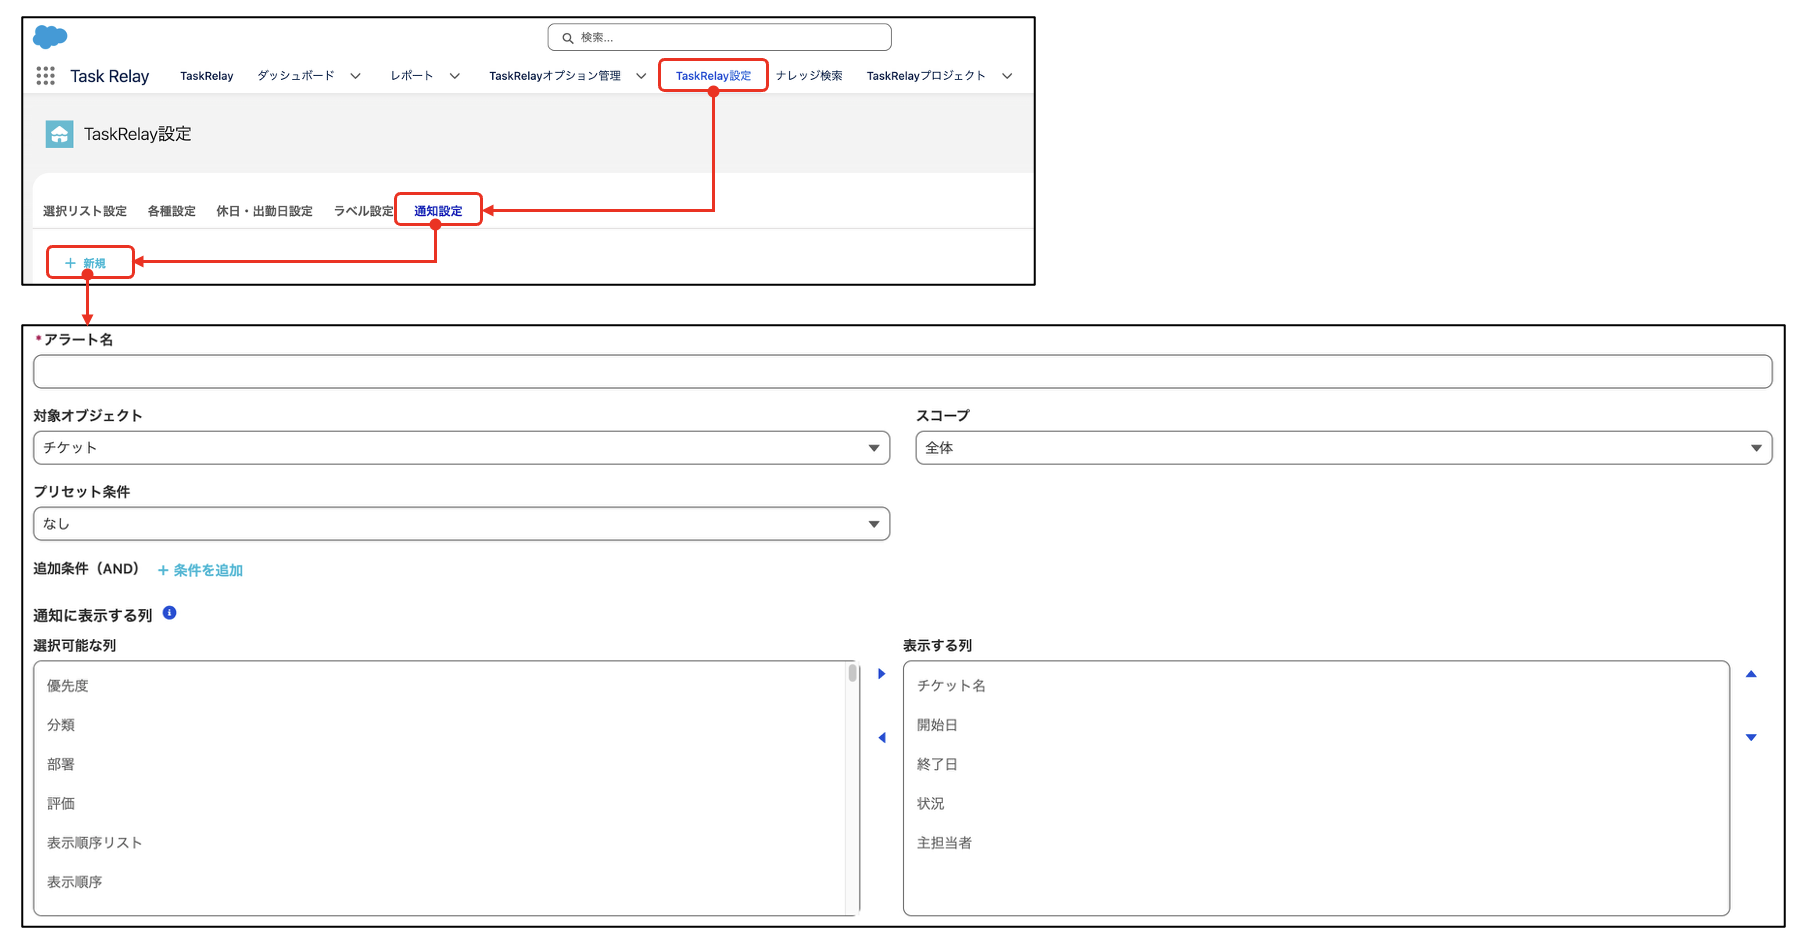
Task: Select 分類 in available columns
Action: tap(61, 725)
